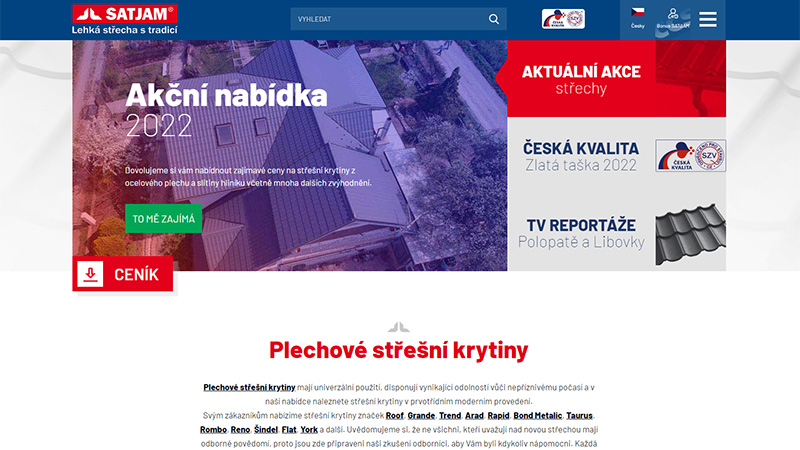Download the Ceník price list
This screenshot has height=450, width=800.
pos(122,274)
